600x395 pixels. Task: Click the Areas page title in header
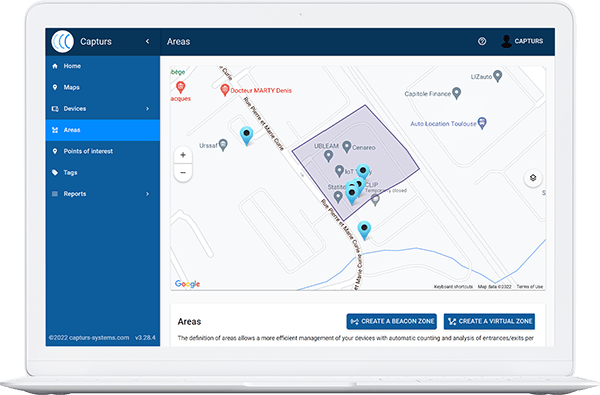coord(179,41)
